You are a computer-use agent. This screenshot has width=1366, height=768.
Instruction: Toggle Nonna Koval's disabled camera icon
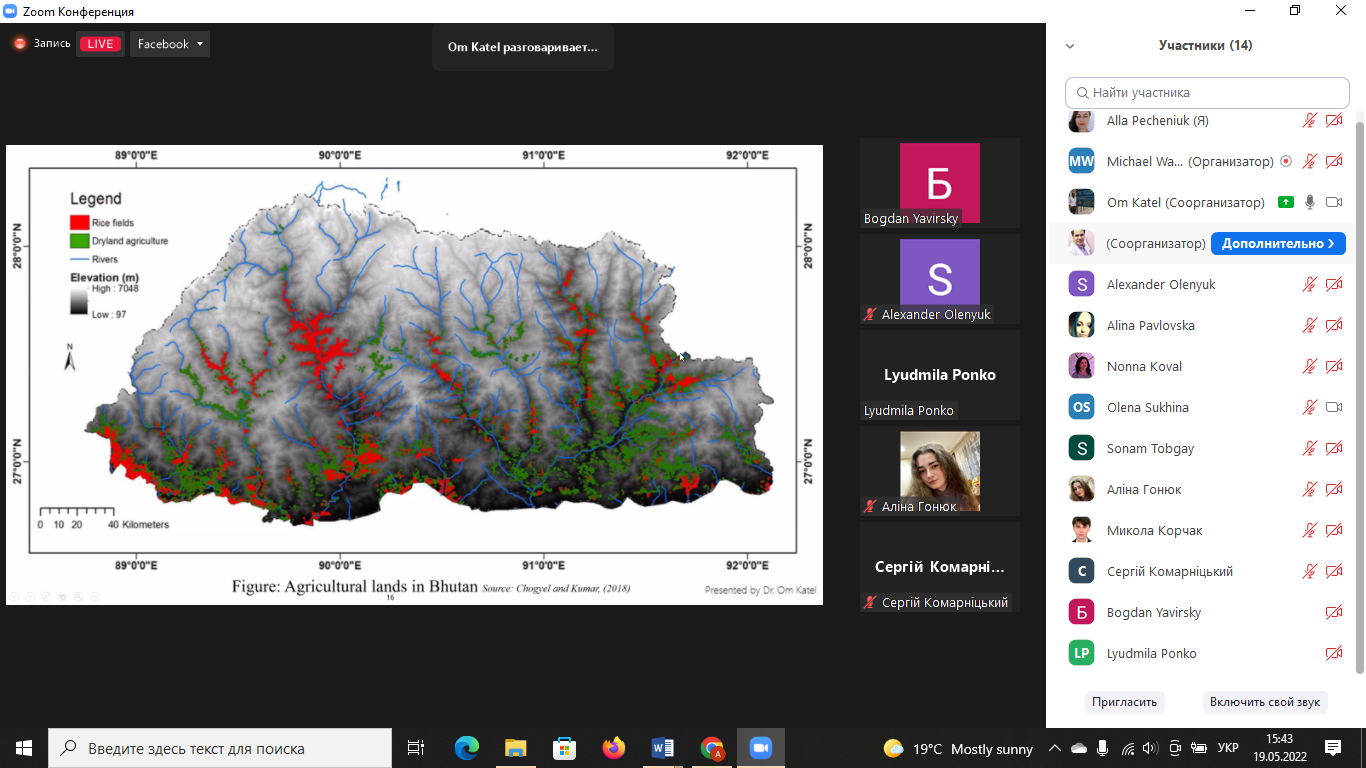1333,366
